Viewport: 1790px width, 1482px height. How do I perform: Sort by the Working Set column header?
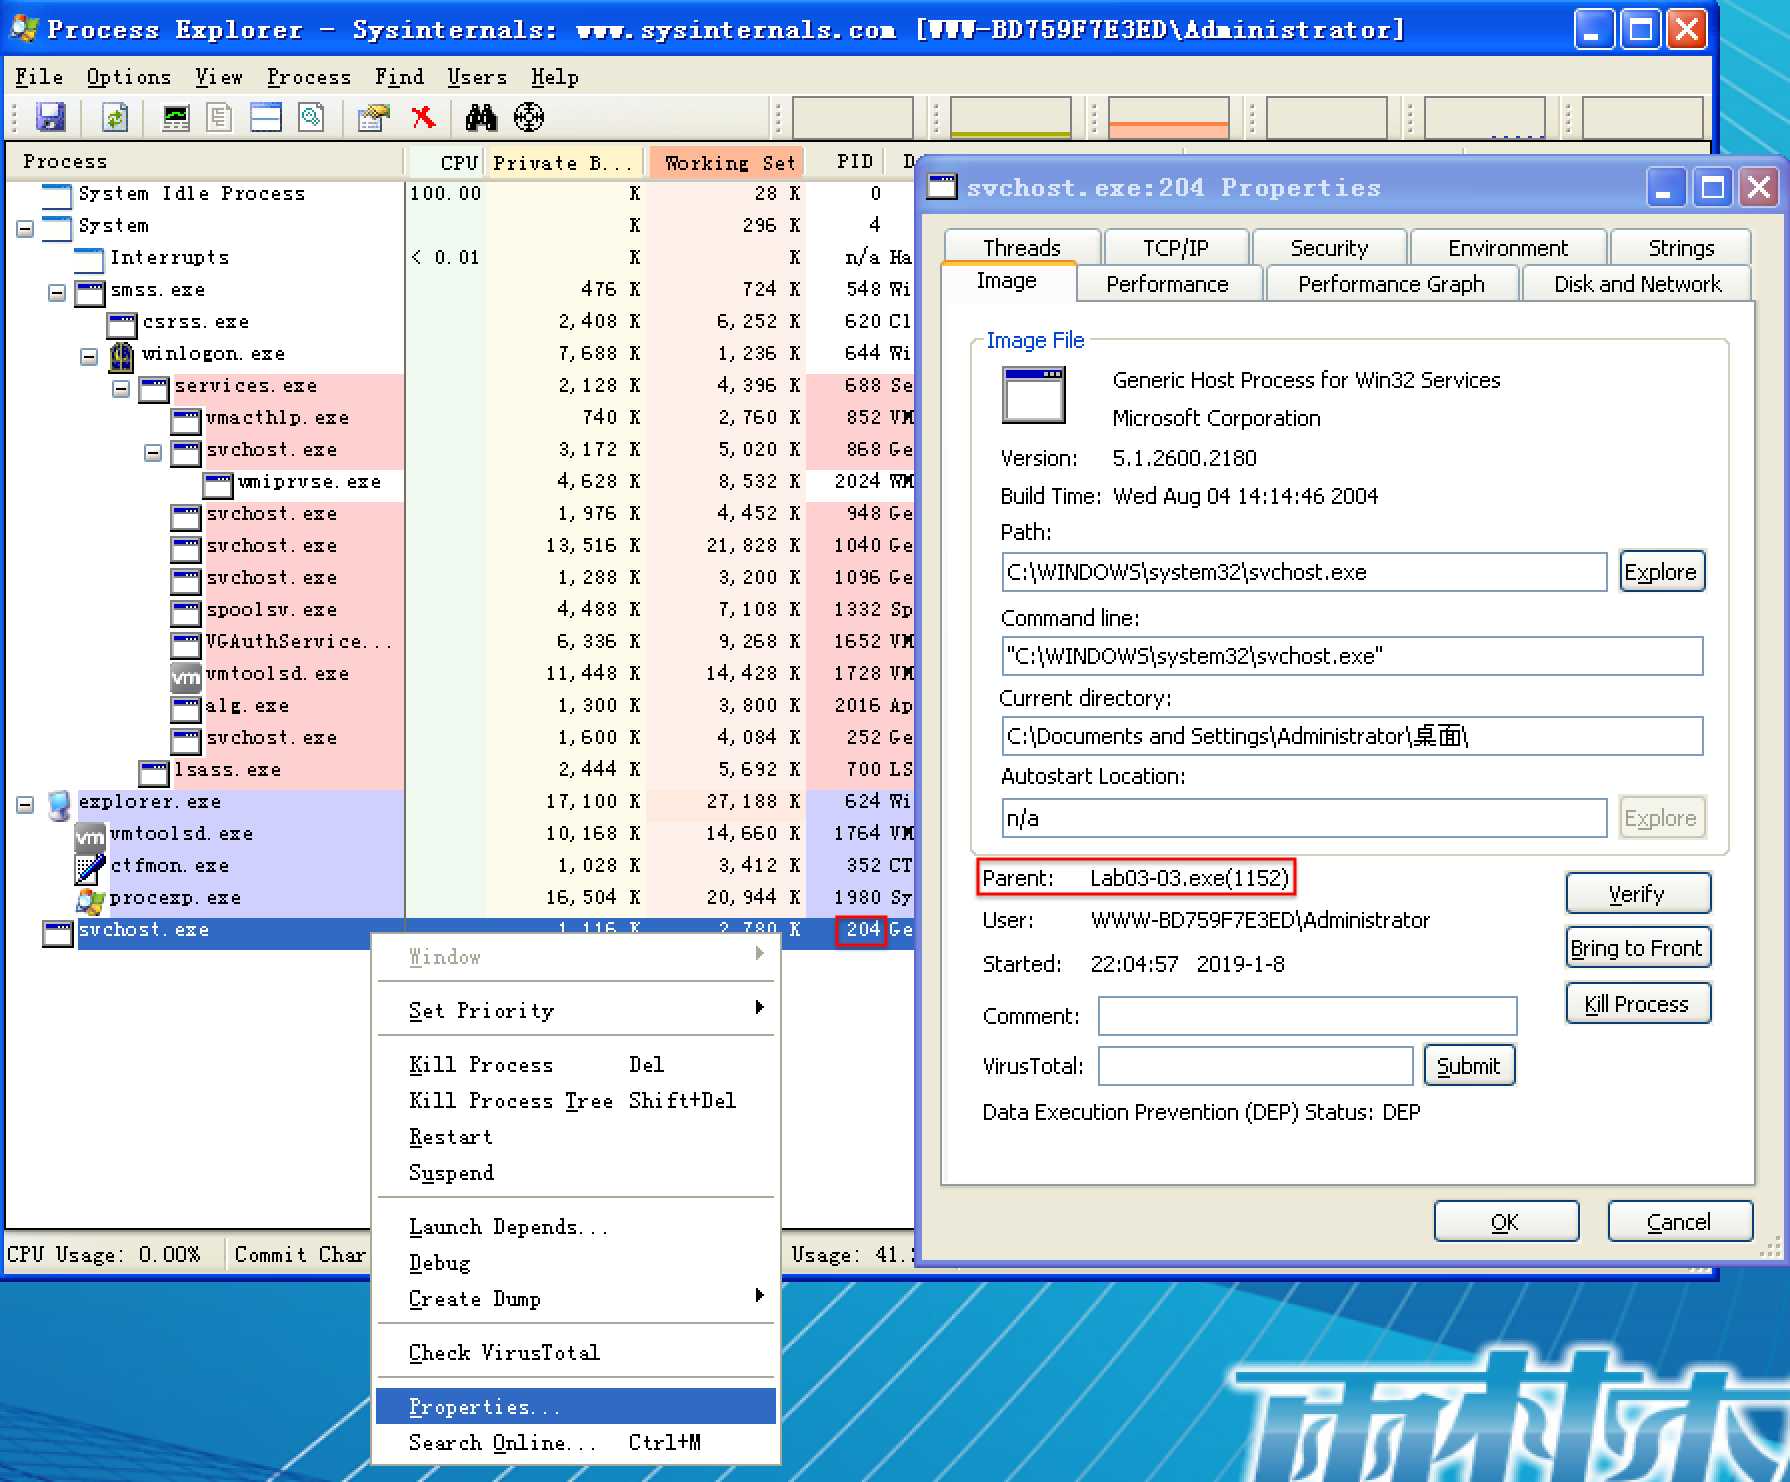pos(726,162)
